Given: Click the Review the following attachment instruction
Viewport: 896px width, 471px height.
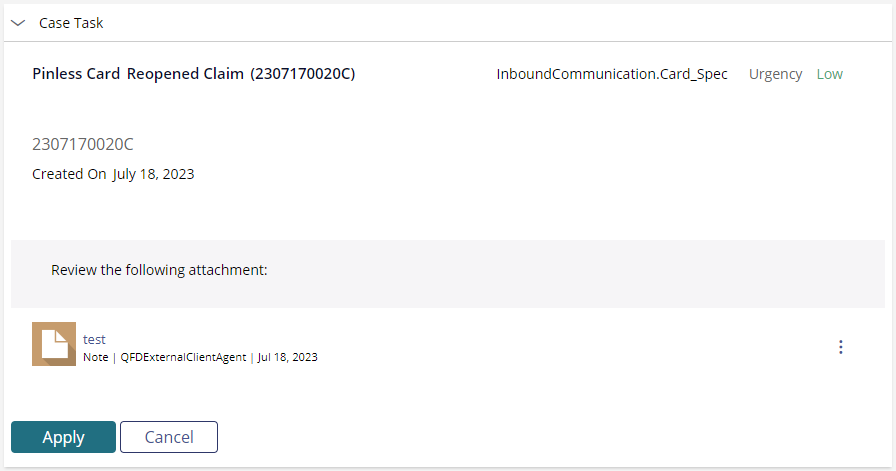Looking at the screenshot, I should tap(159, 270).
